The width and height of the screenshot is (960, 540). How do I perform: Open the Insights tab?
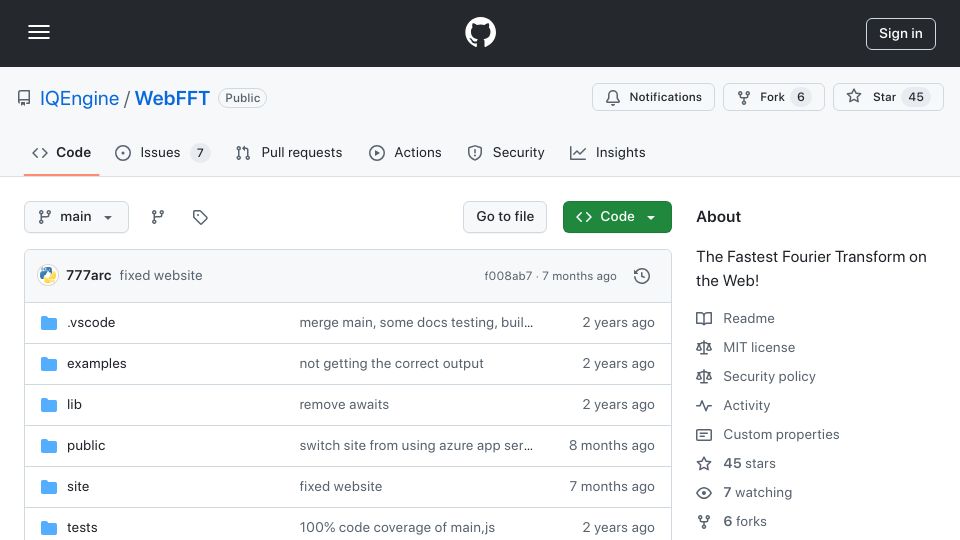click(x=607, y=152)
